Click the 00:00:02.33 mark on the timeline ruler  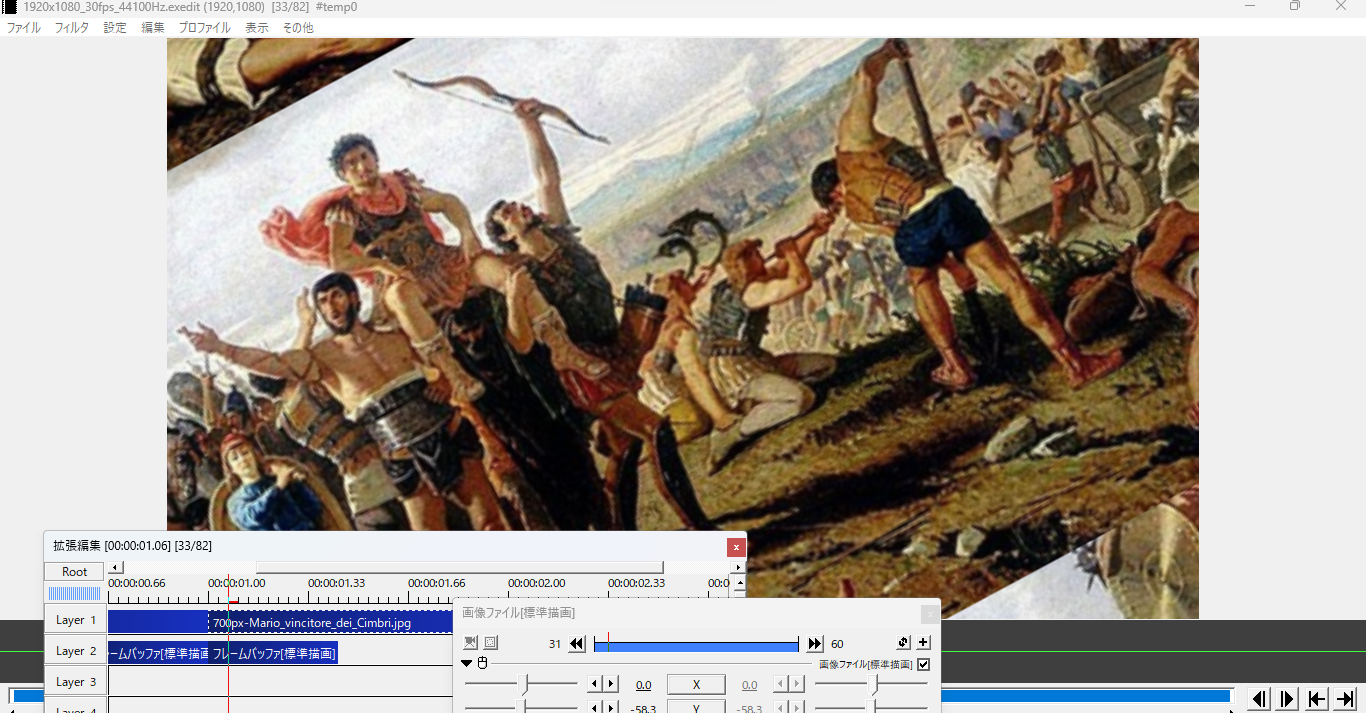pos(637,583)
